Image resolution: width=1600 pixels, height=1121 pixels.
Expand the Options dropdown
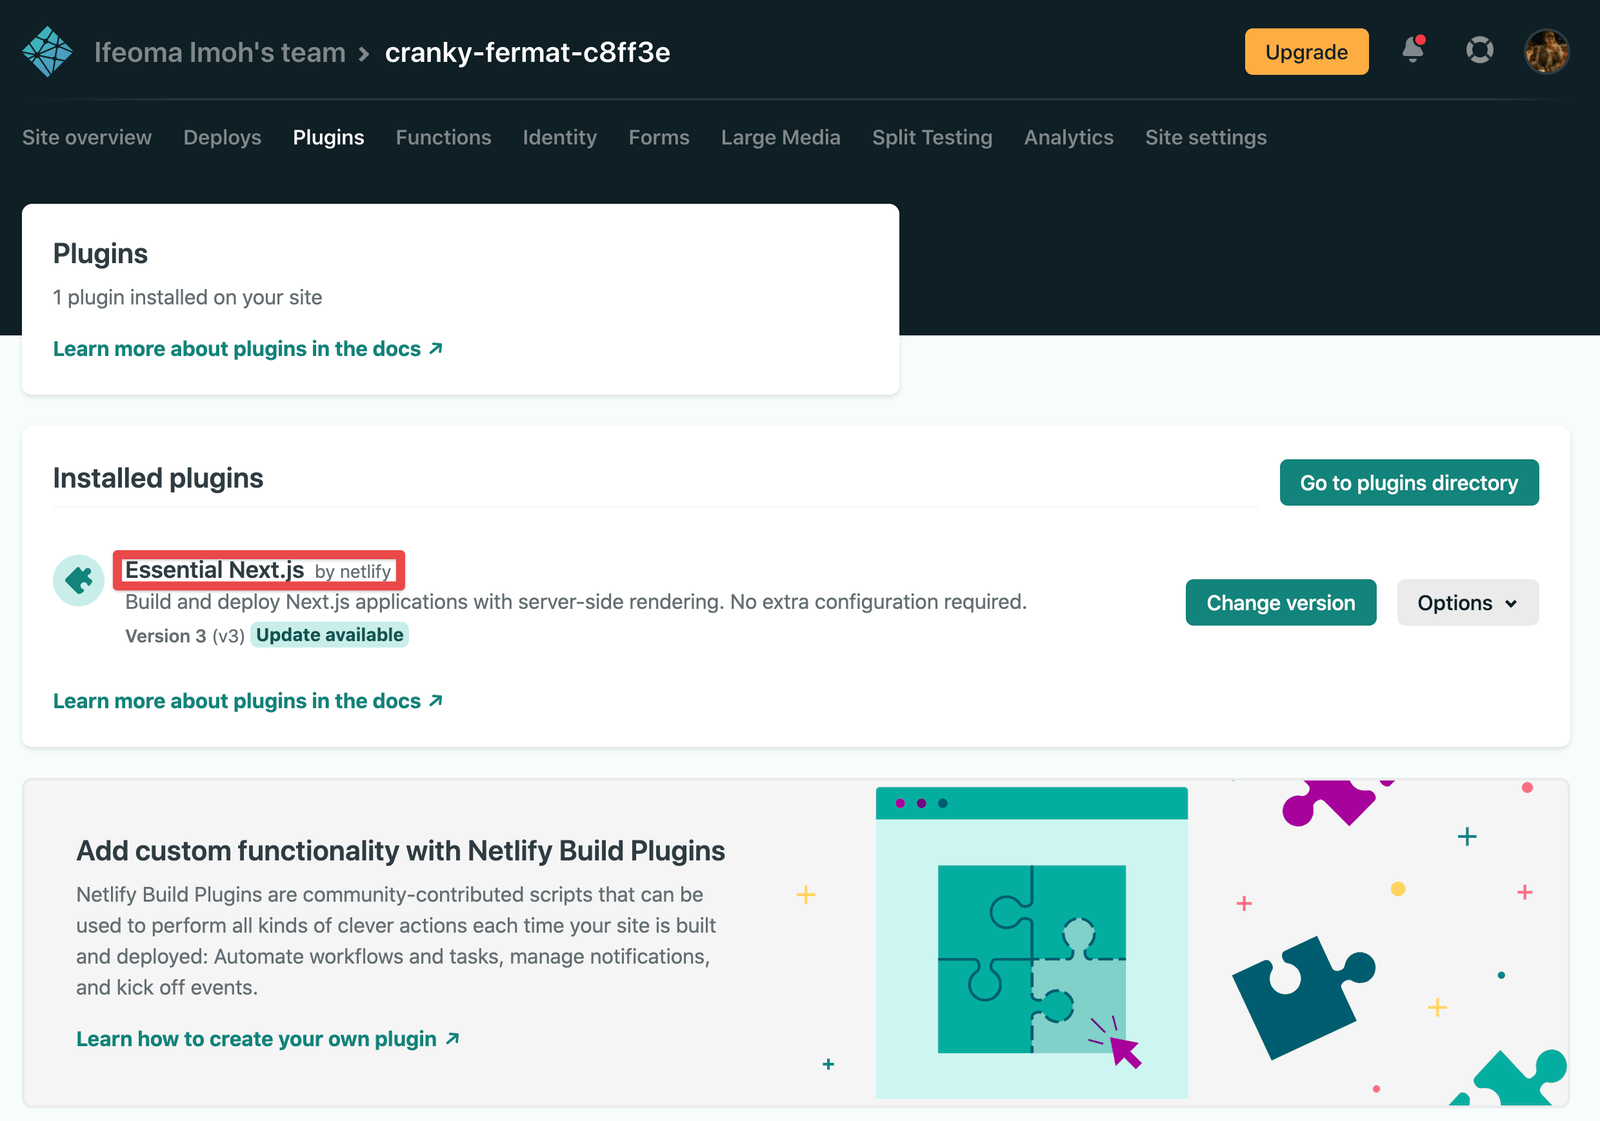point(1467,603)
